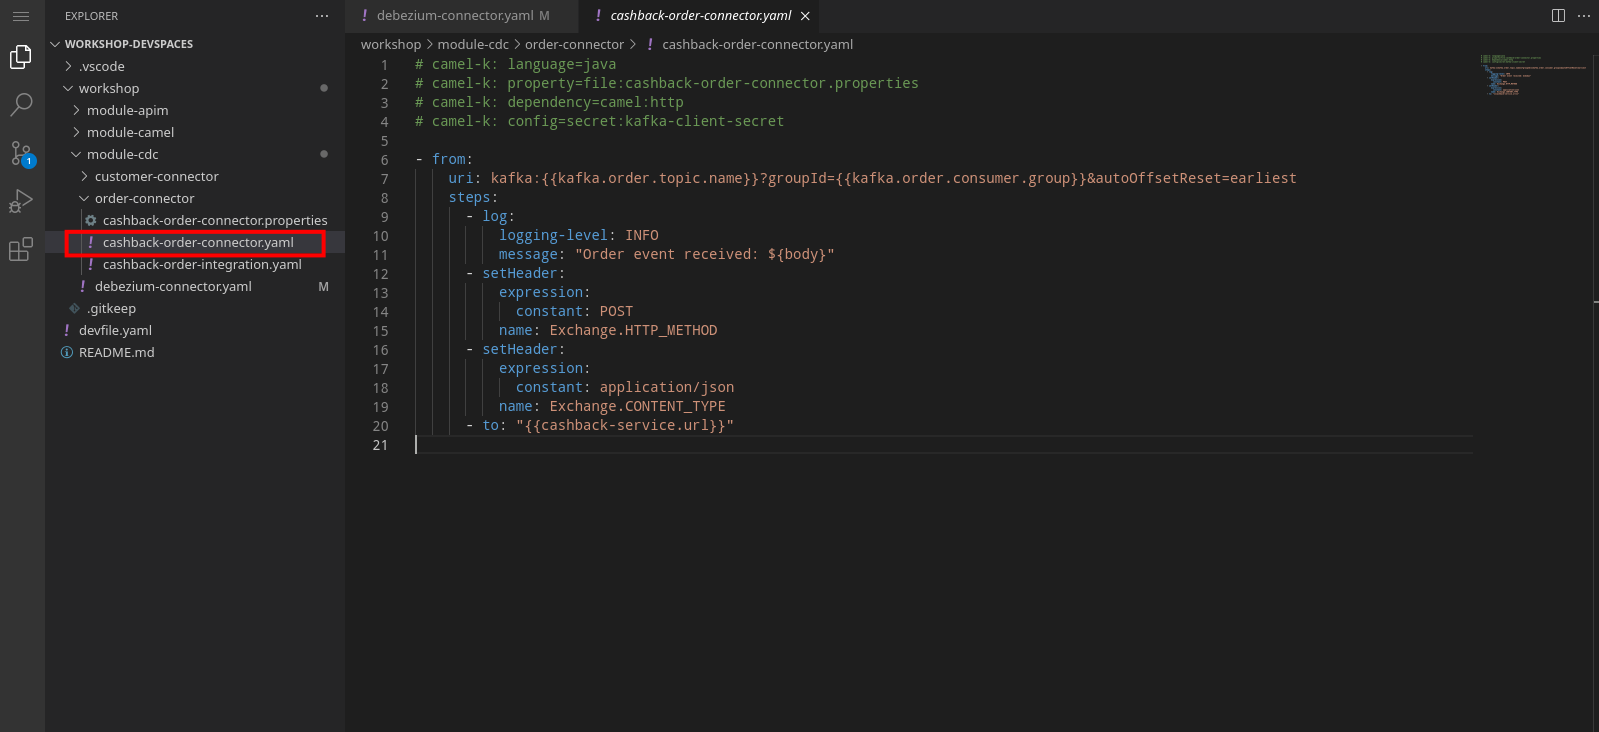Image resolution: width=1599 pixels, height=732 pixels.
Task: Click the 'message: "Order event received' line
Action: click(666, 254)
